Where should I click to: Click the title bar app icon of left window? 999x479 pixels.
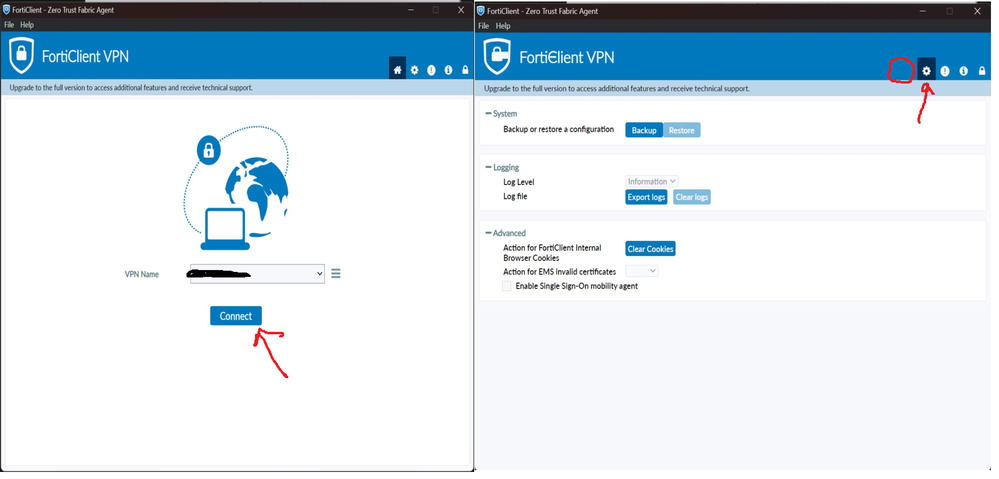6,10
